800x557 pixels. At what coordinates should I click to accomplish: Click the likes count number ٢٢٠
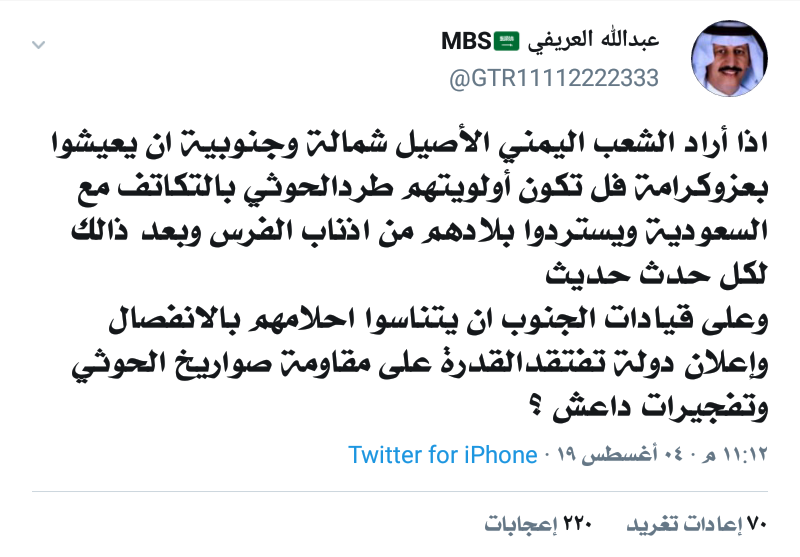click(577, 523)
